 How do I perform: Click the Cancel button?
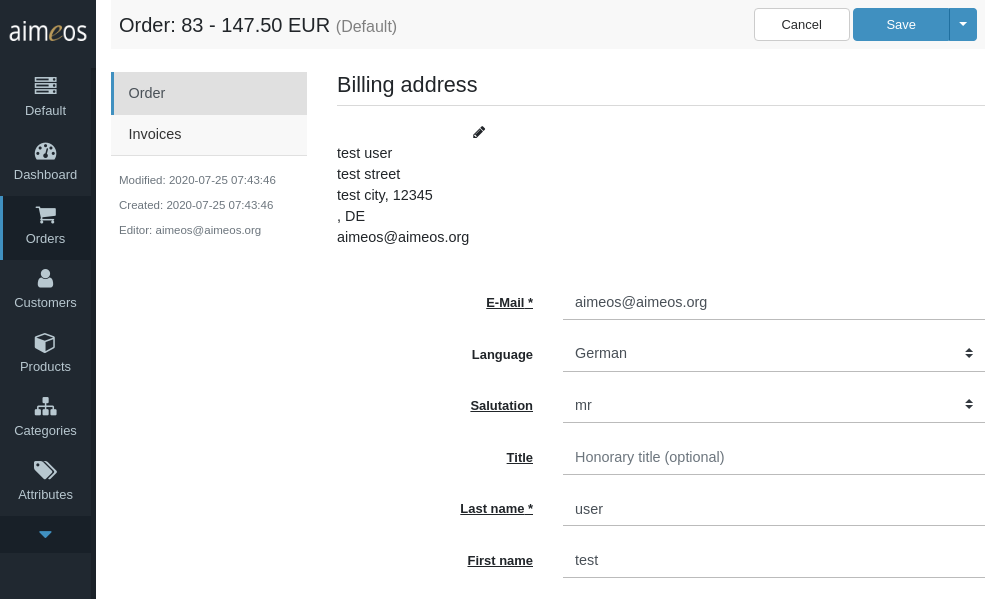(x=802, y=24)
